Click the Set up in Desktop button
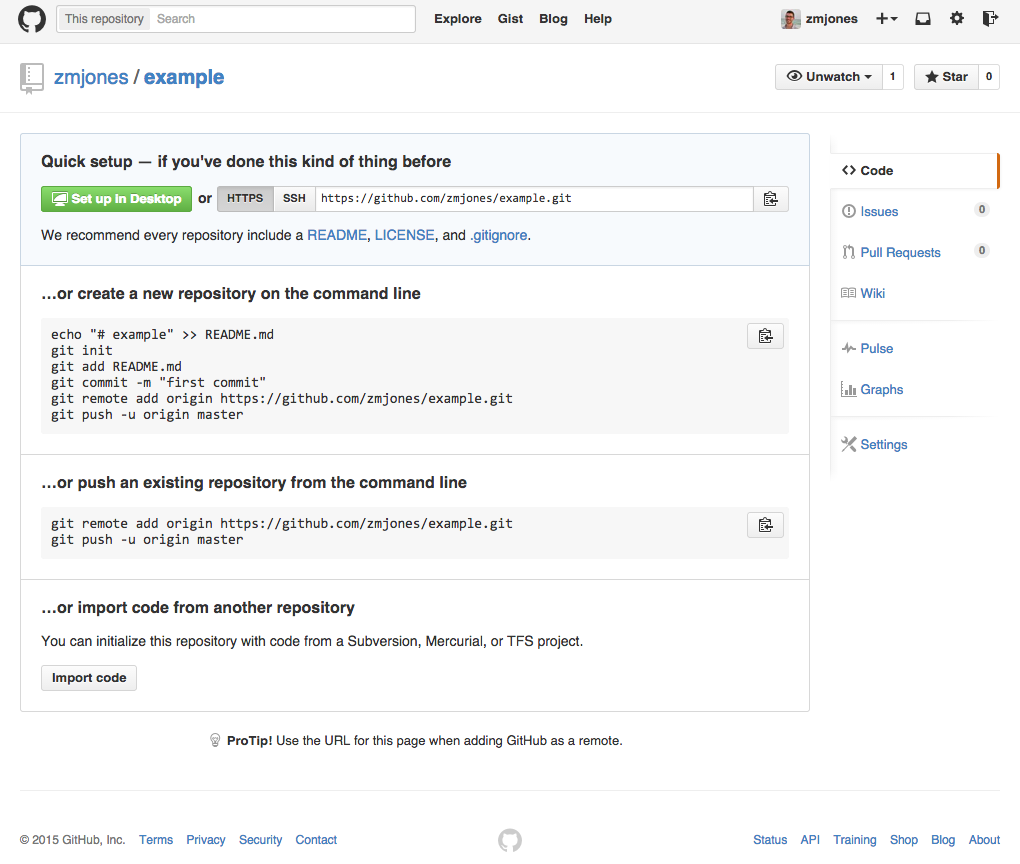Viewport: 1020px width, 864px height. [116, 199]
